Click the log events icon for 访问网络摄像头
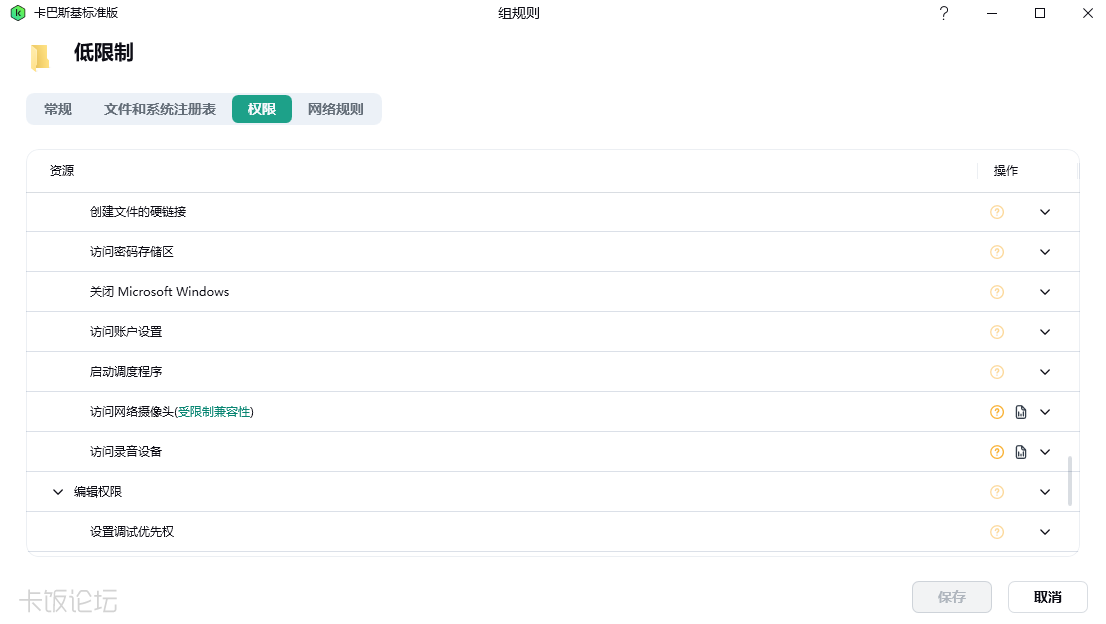Viewport: 1106px width, 624px height. coord(1021,412)
